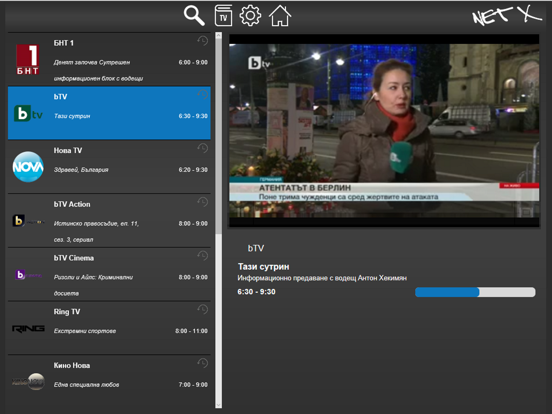Click the 6:30 - 9:30 time in details
The width and height of the screenshot is (552, 414).
coord(256,292)
